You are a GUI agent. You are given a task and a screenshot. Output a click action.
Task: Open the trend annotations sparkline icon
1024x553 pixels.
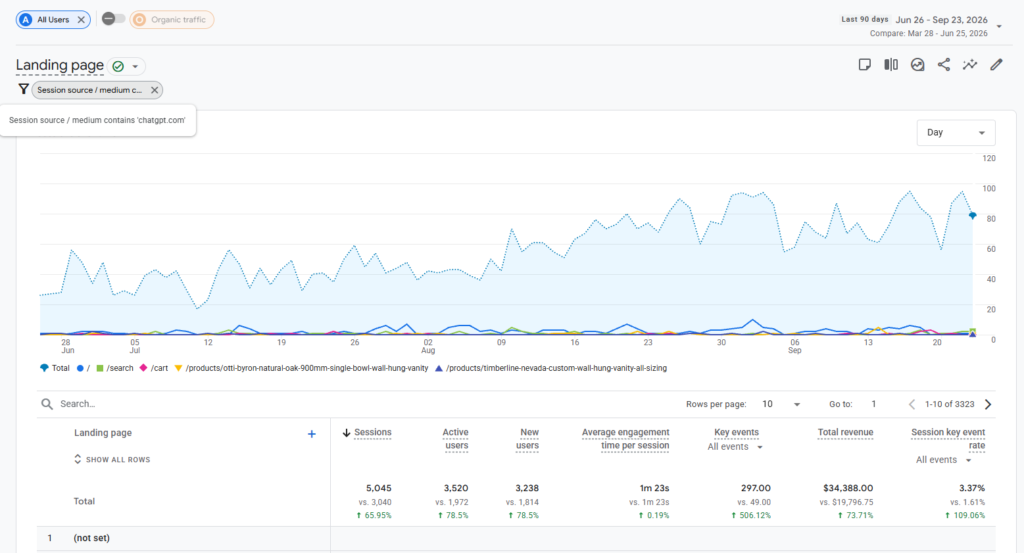click(x=970, y=65)
